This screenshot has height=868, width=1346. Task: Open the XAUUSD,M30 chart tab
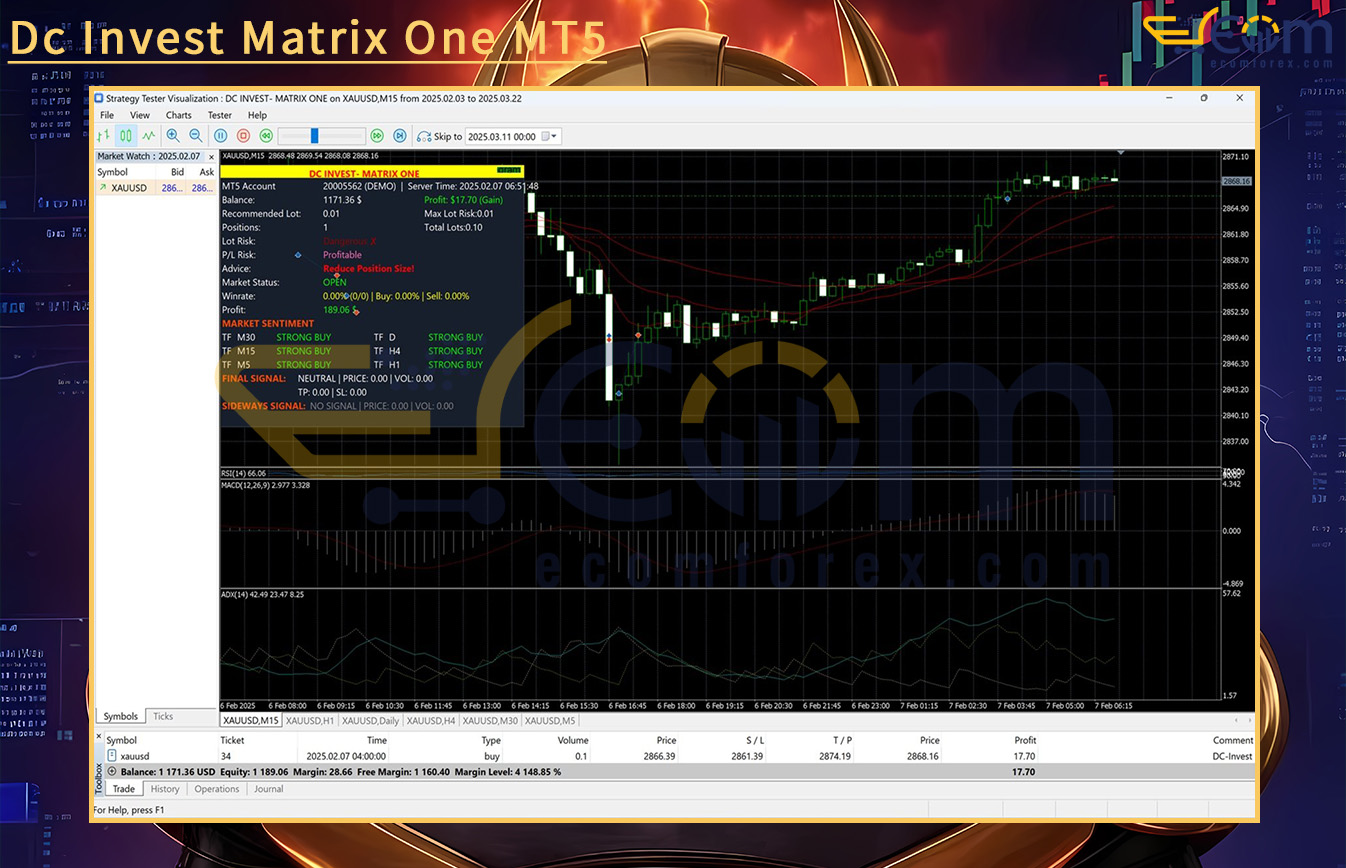coord(490,720)
